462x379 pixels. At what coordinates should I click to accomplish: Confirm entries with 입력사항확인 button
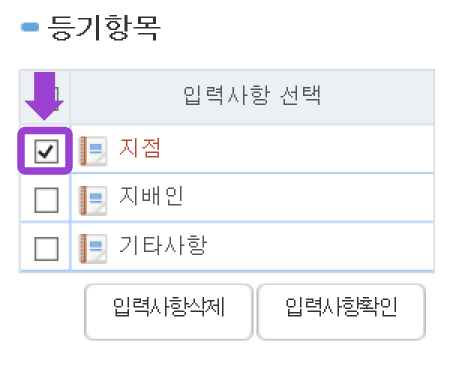click(x=341, y=312)
